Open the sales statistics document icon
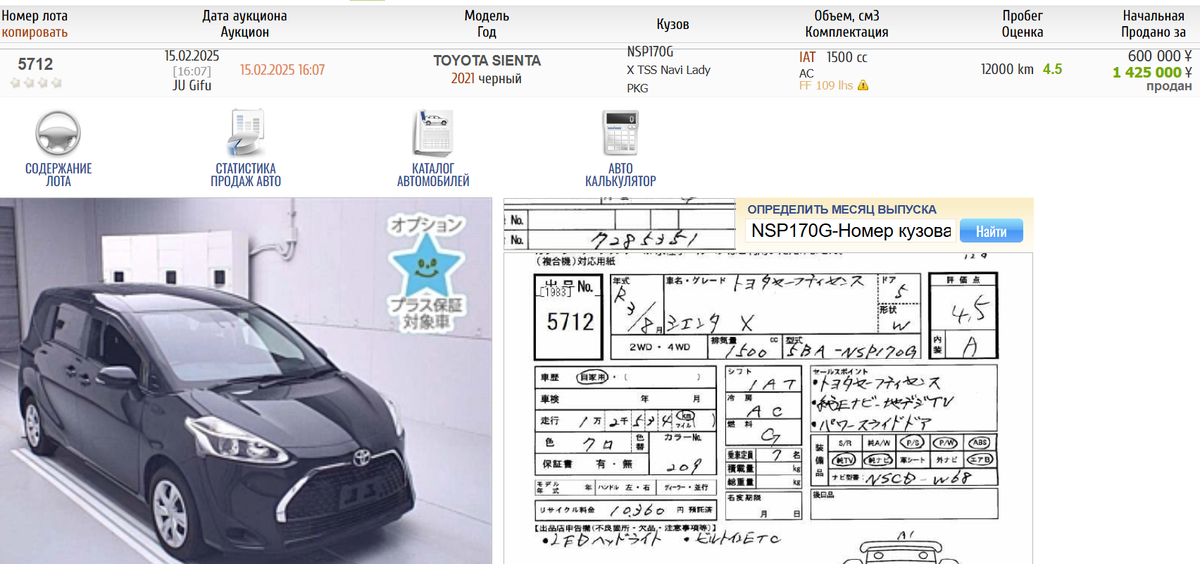The height and width of the screenshot is (564, 1200). coord(245,133)
